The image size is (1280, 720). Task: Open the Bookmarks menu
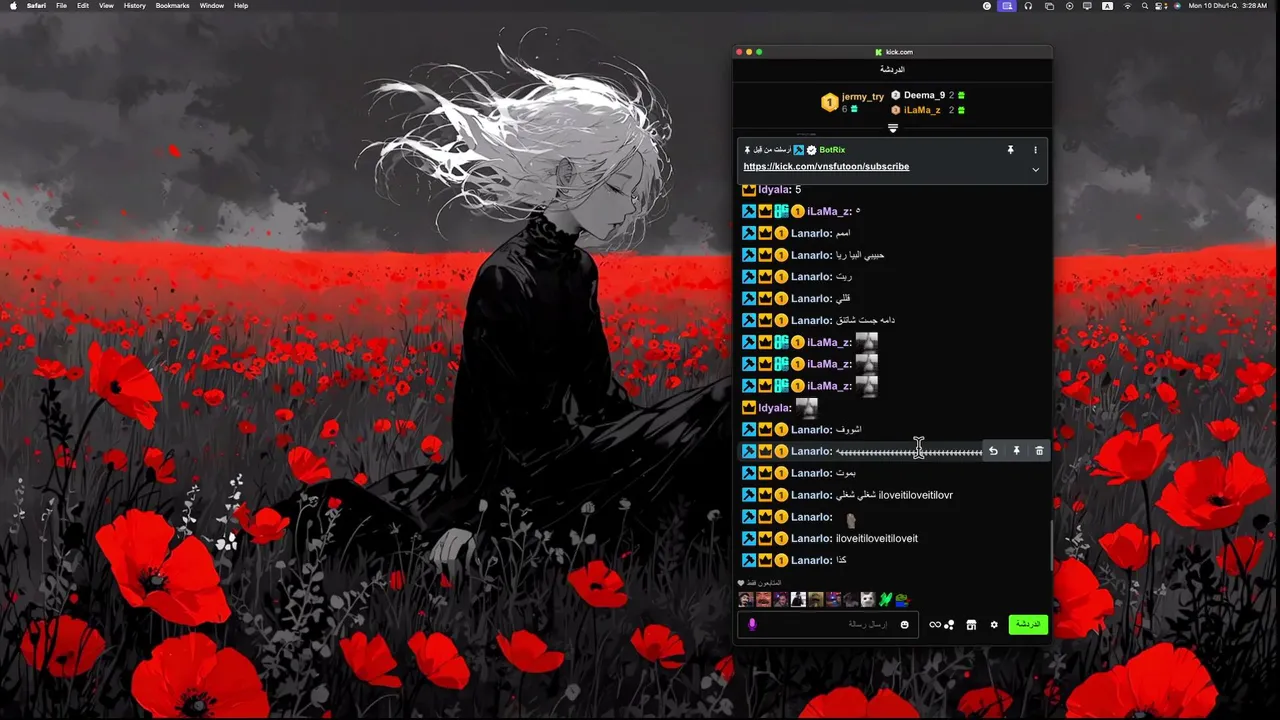(172, 6)
